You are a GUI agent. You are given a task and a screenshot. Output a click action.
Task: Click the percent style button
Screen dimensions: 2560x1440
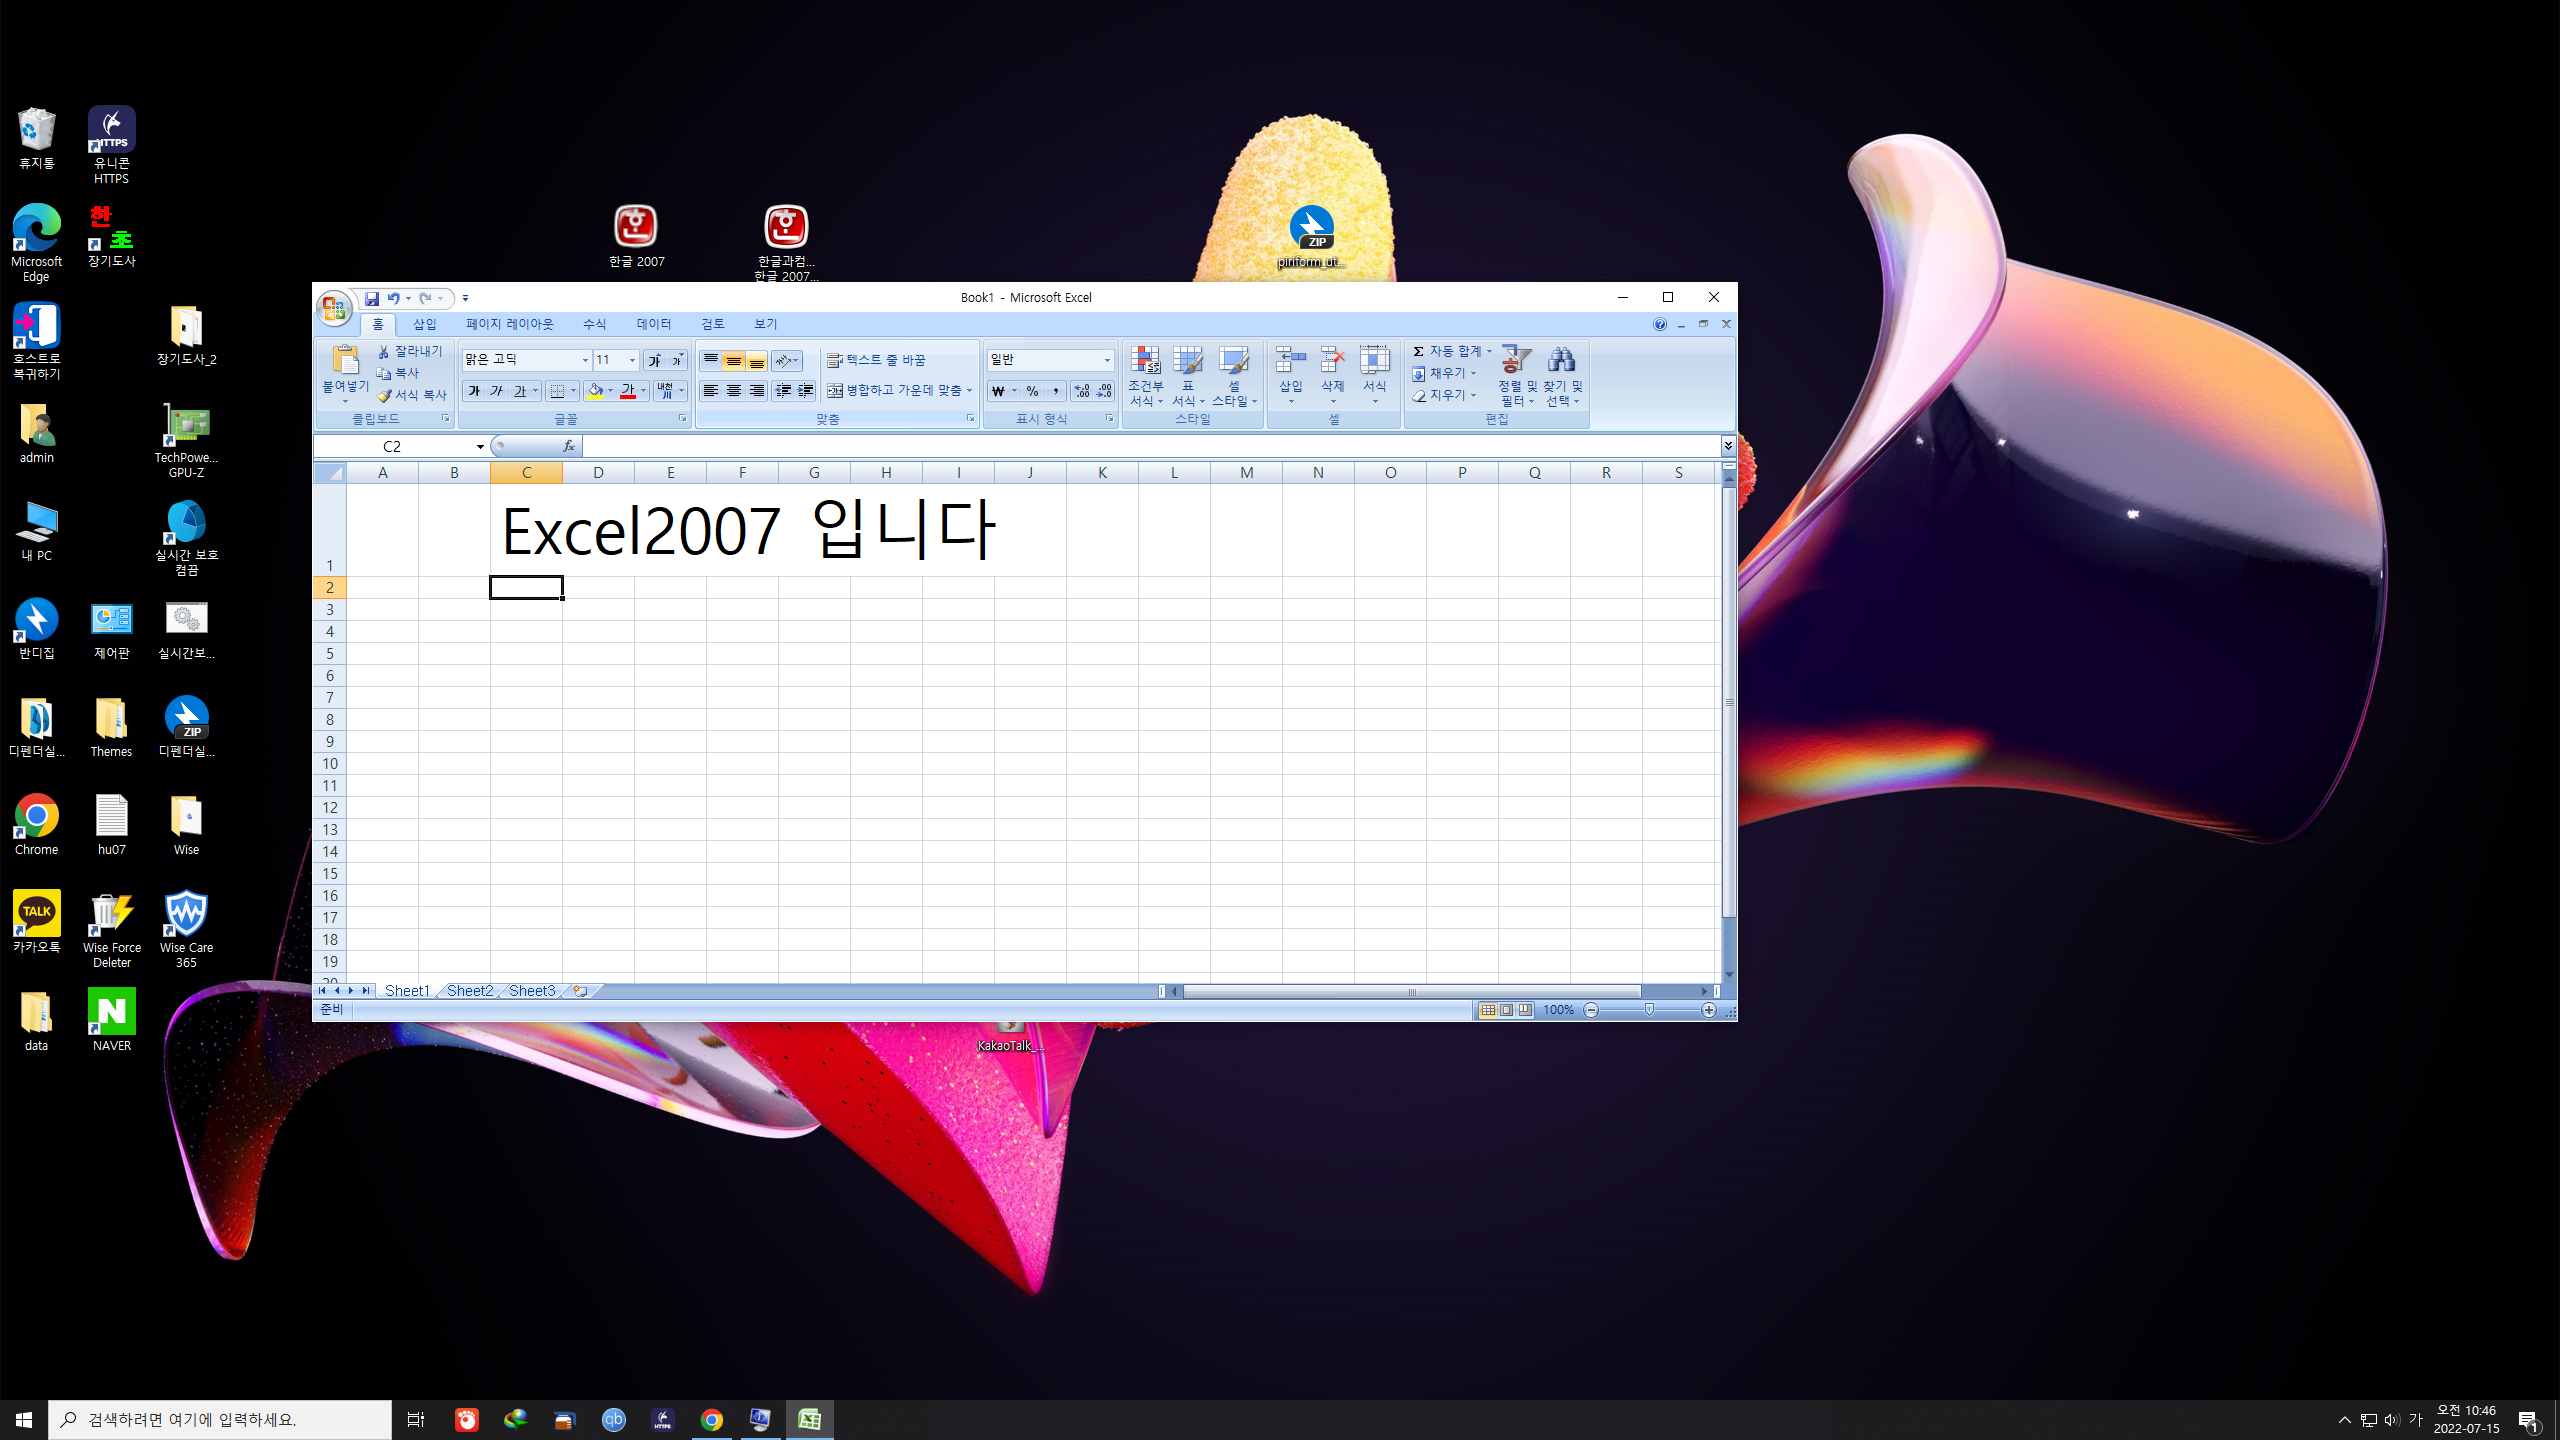pyautogui.click(x=1033, y=391)
